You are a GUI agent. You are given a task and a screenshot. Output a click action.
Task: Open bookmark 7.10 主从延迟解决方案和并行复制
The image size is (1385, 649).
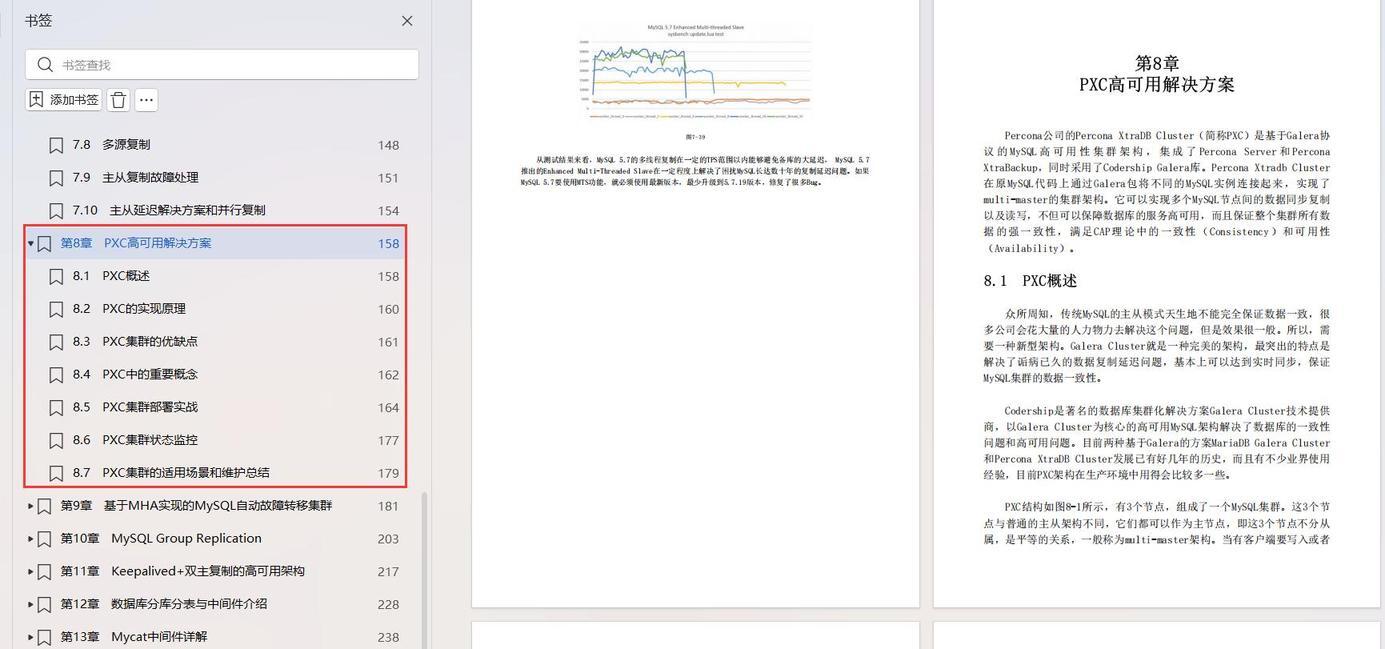(169, 211)
